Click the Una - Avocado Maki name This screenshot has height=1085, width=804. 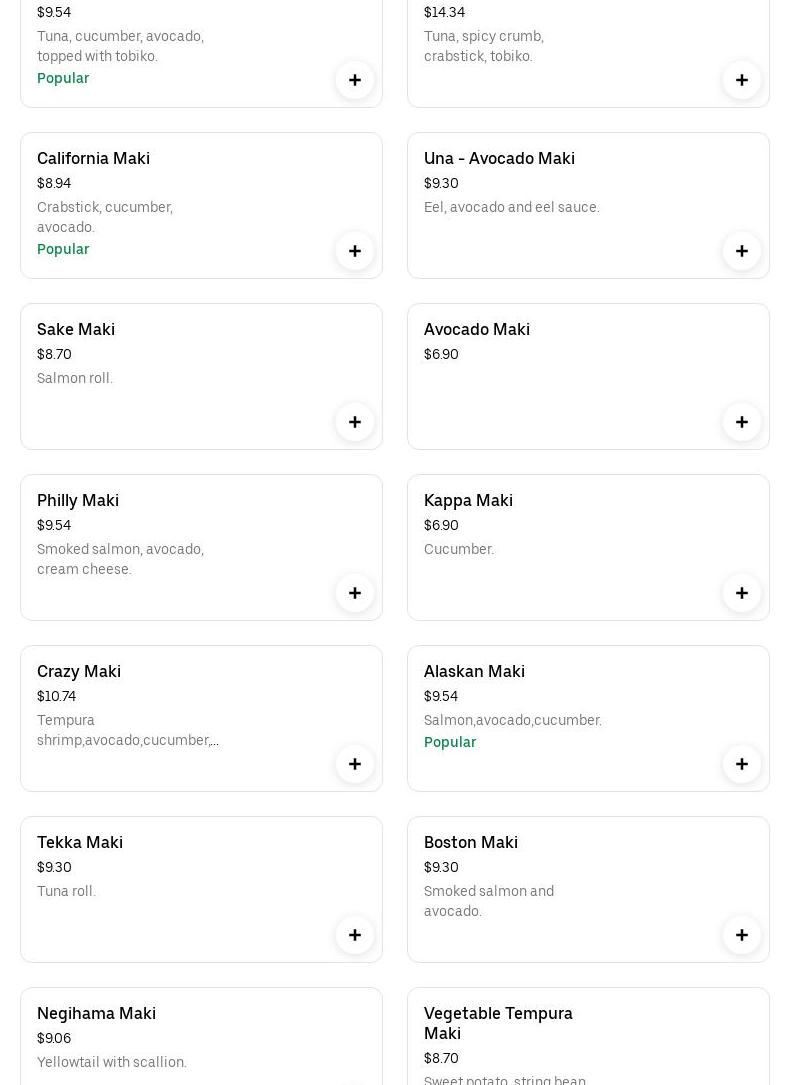point(499,158)
